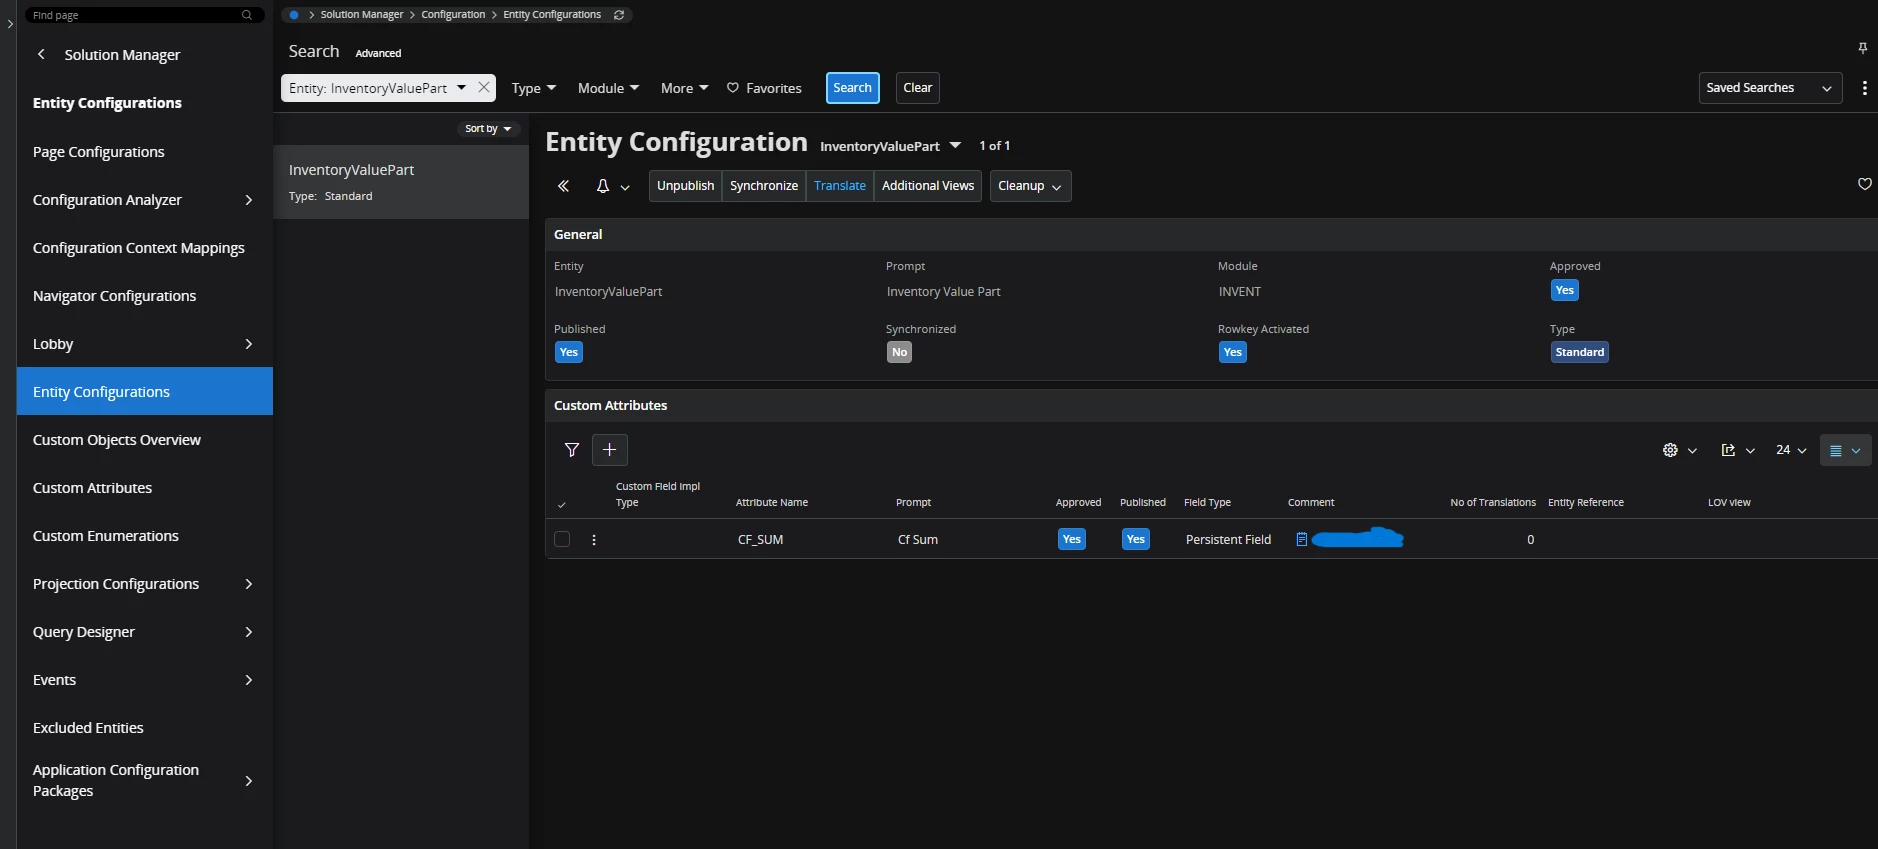
Task: Click the double-chevron collapse list icon
Action: [x=563, y=186]
